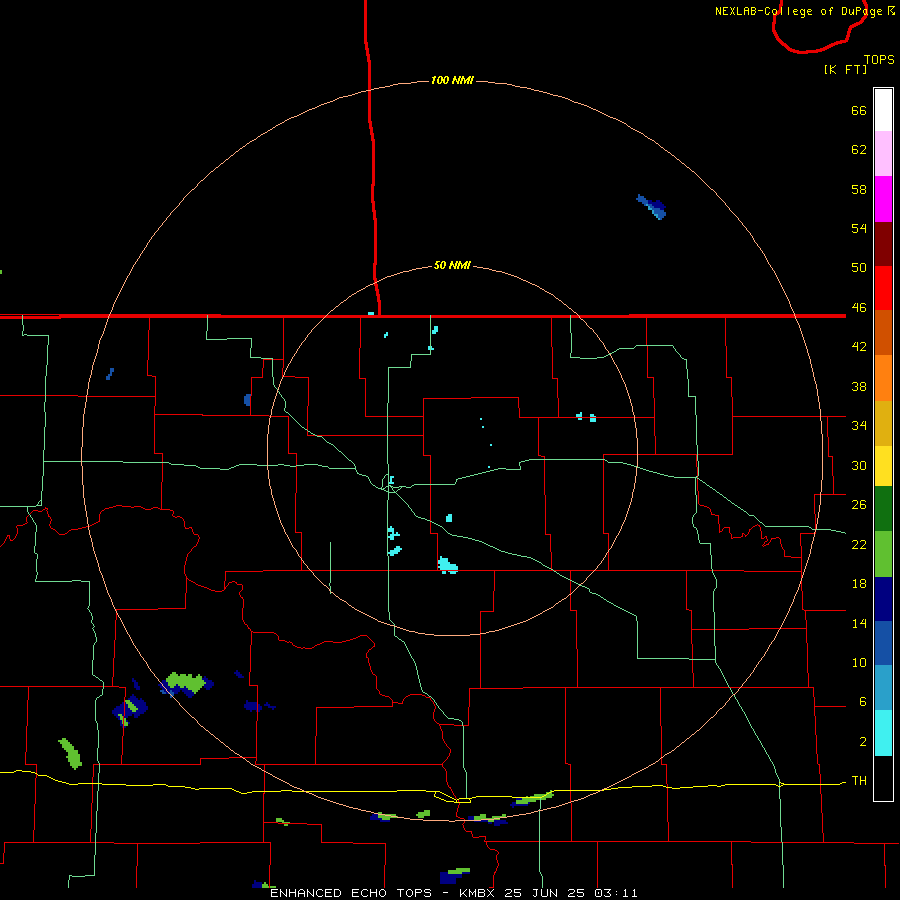
Task: Click the legend value 50
Action: [x=859, y=268]
